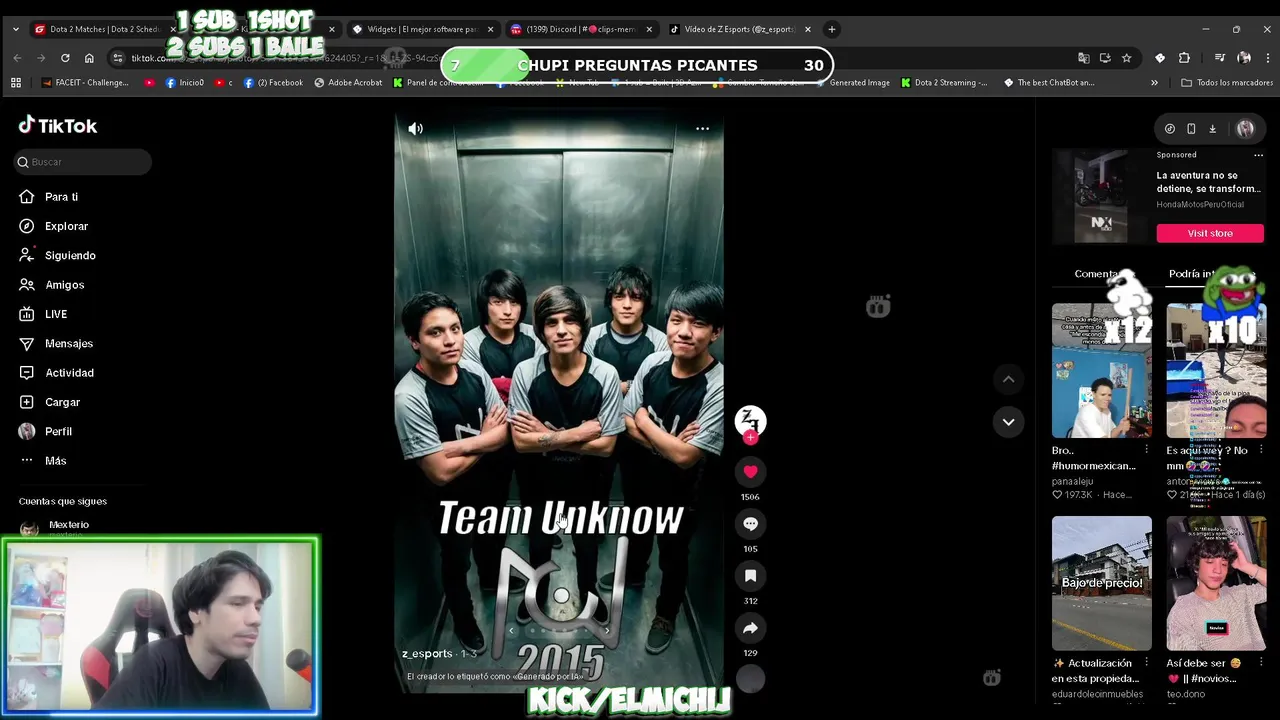This screenshot has width=1280, height=720.
Task: Open the teo.dono video thumbnail
Action: point(1216,583)
